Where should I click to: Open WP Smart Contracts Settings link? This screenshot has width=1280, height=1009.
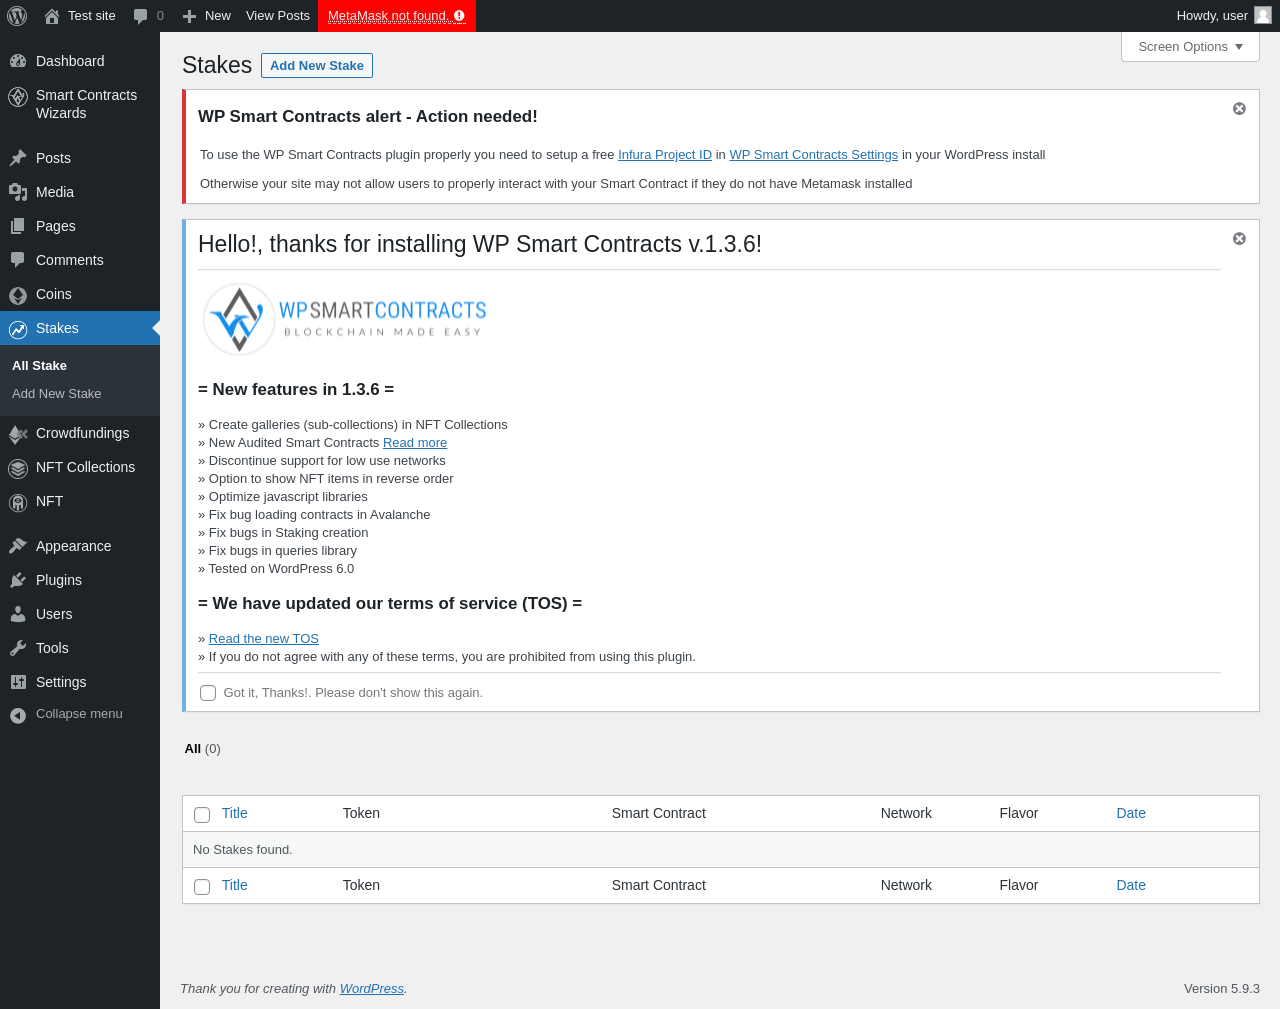point(814,155)
